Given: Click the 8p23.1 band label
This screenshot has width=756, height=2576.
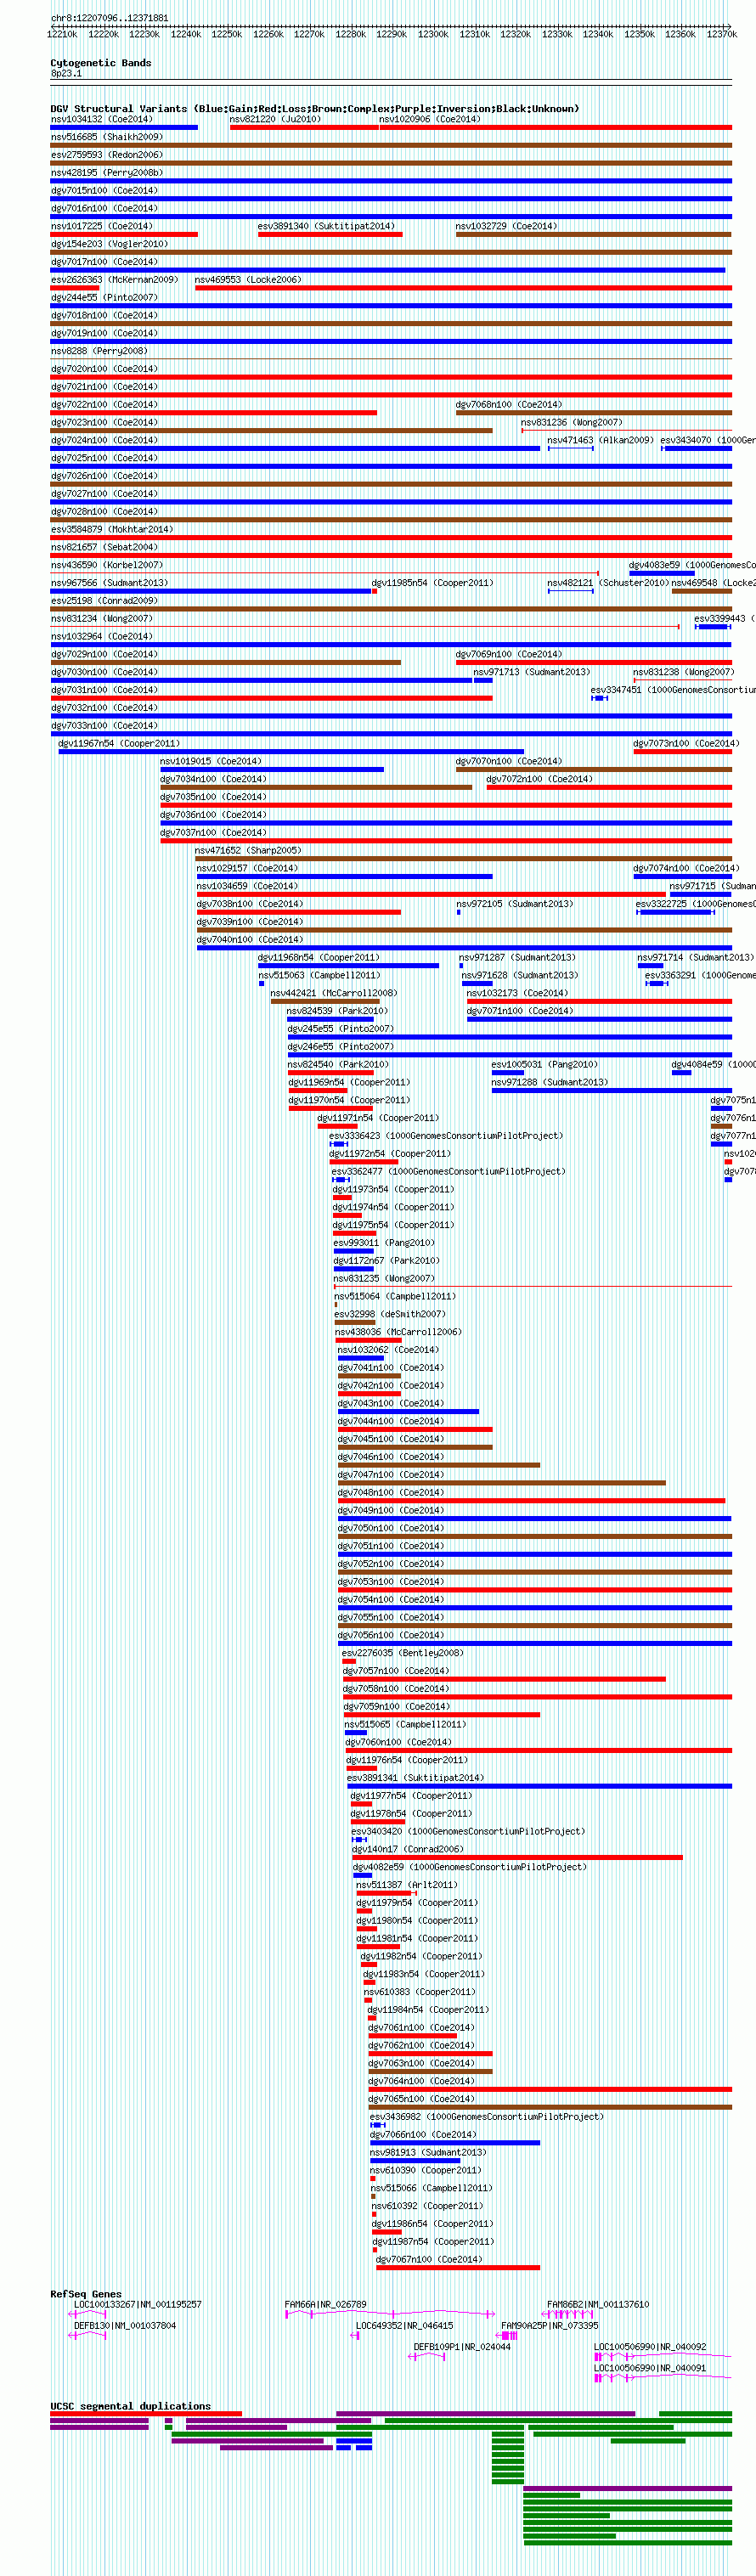Looking at the screenshot, I should pos(66,73).
